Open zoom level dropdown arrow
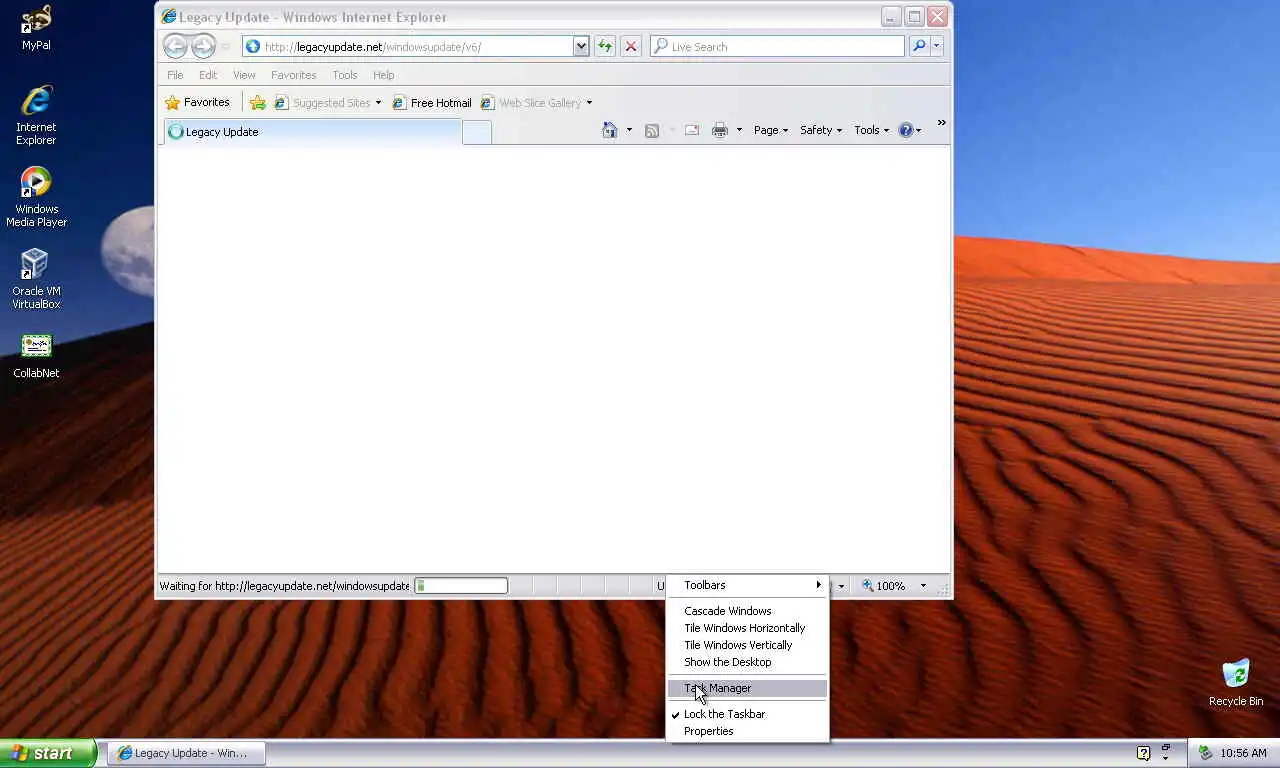This screenshot has height=768, width=1280. [923, 586]
